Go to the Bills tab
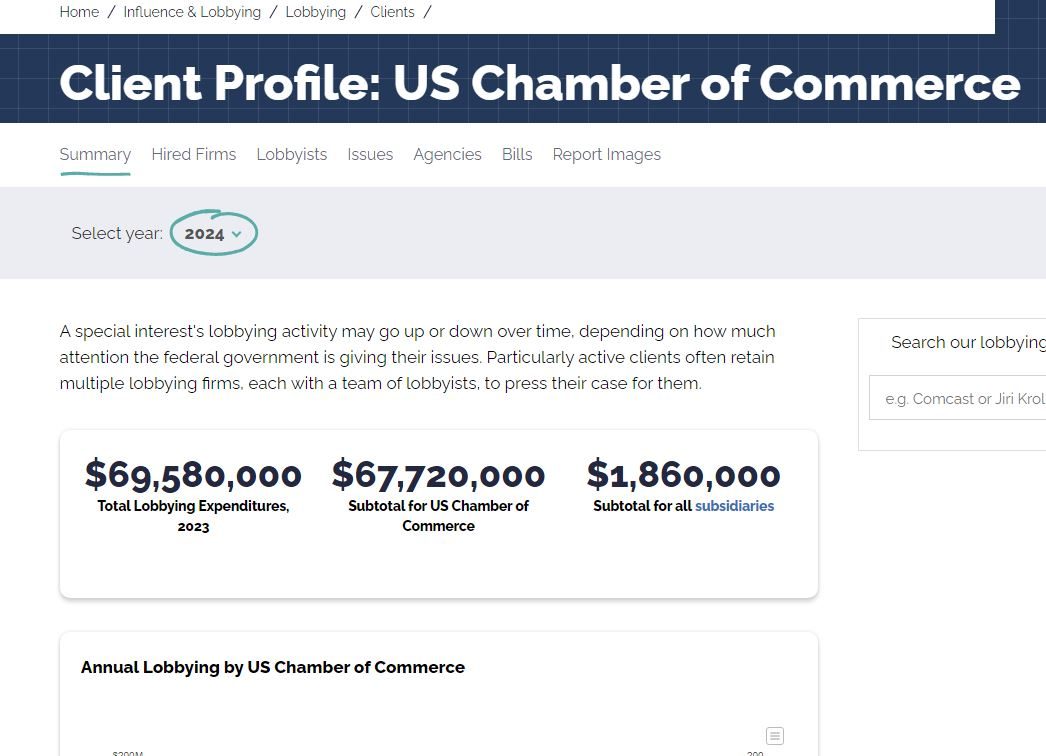Image resolution: width=1046 pixels, height=756 pixels. (x=517, y=154)
